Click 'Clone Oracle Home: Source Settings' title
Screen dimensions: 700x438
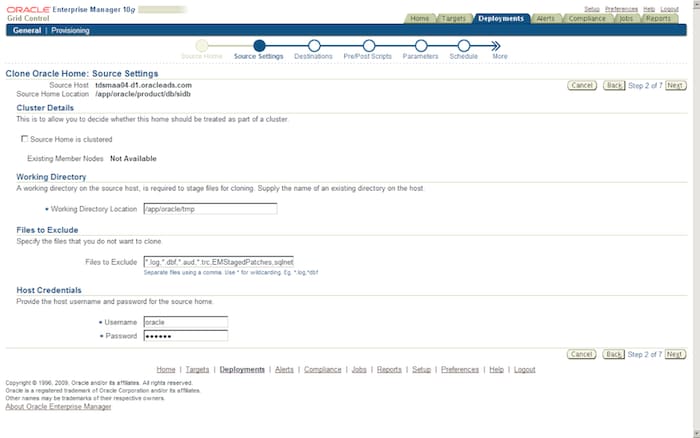[x=82, y=73]
